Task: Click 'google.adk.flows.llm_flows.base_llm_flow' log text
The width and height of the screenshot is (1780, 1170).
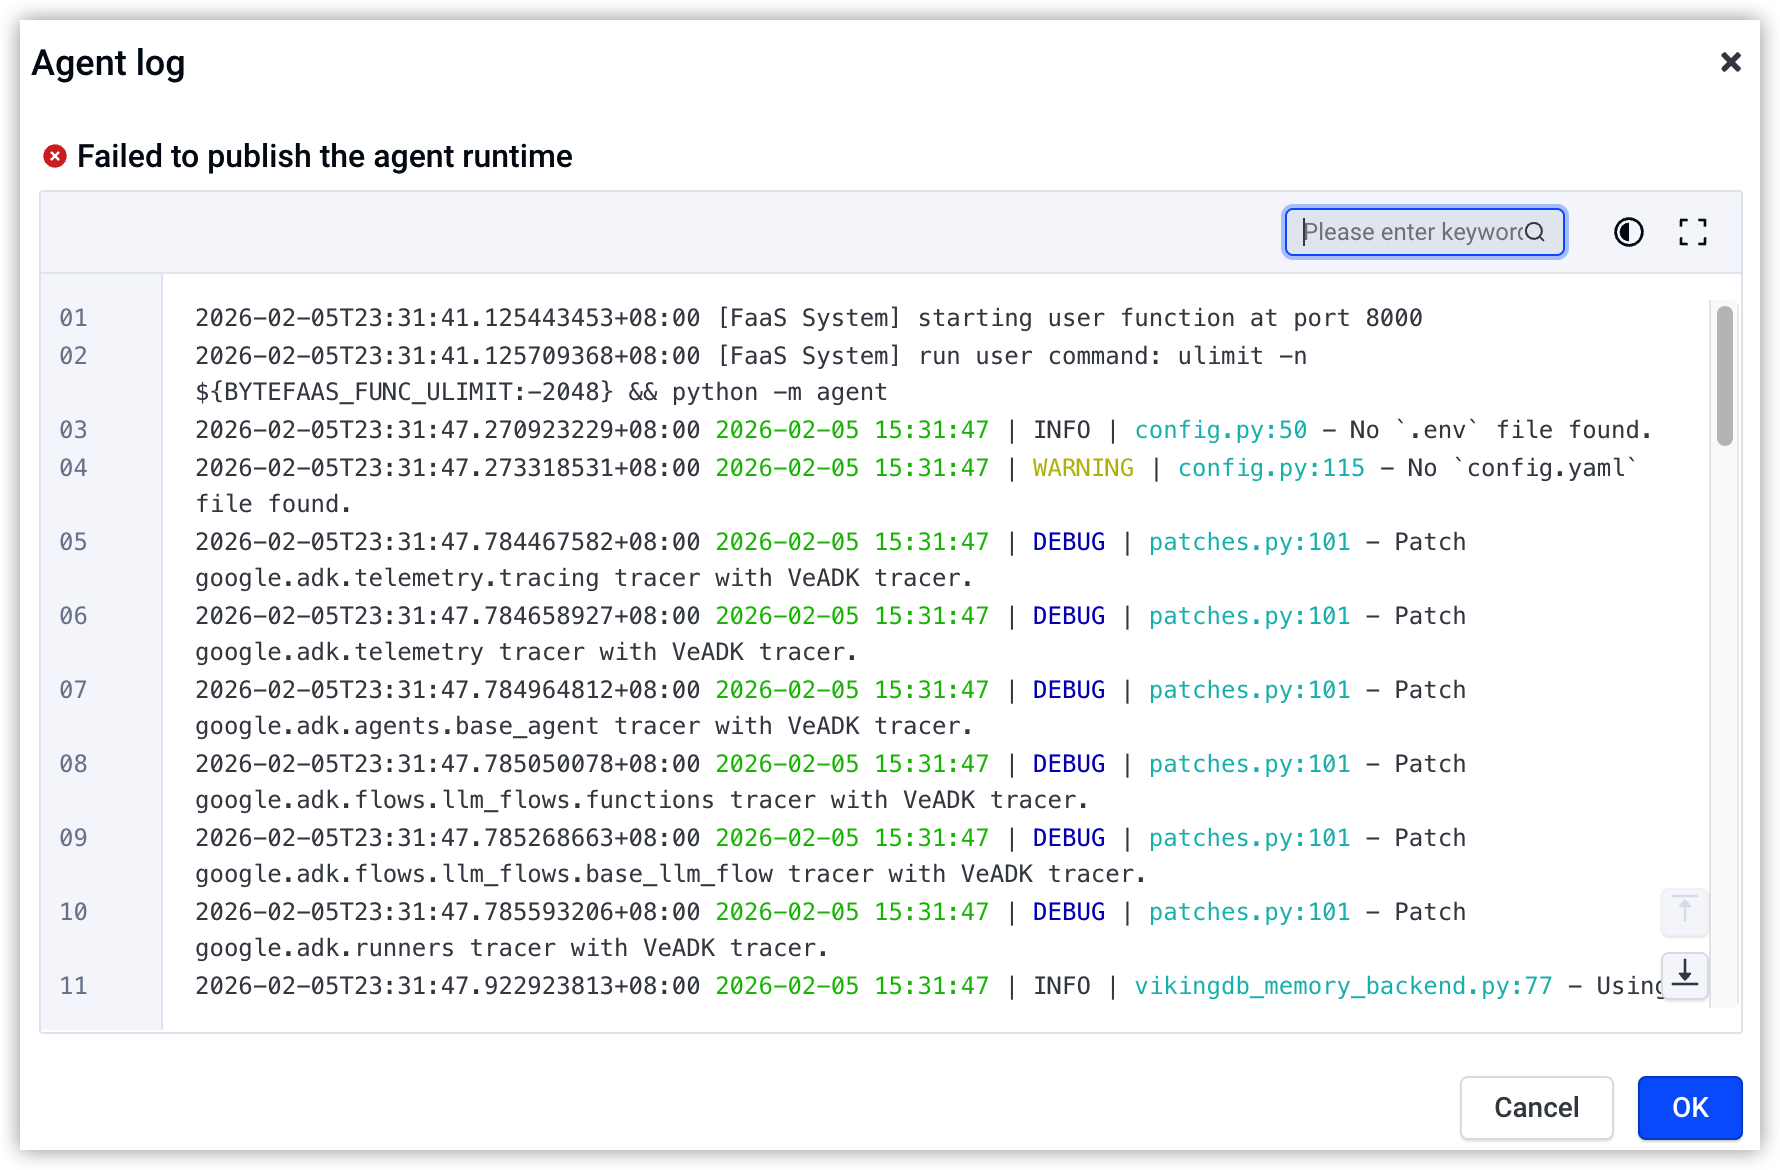Action: coord(484,874)
